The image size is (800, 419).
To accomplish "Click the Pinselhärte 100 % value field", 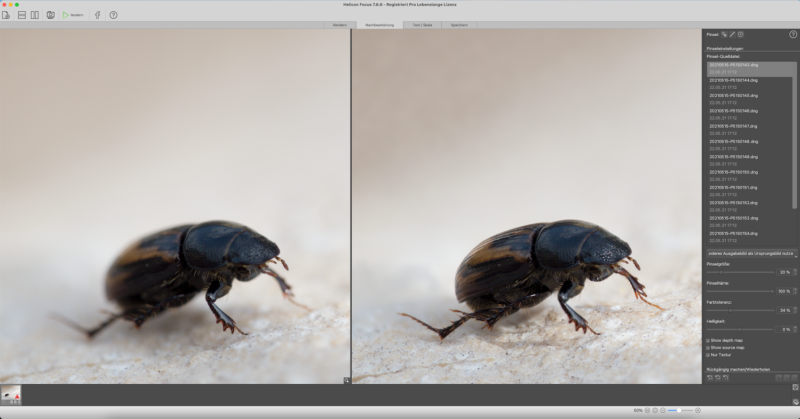I will (x=784, y=291).
